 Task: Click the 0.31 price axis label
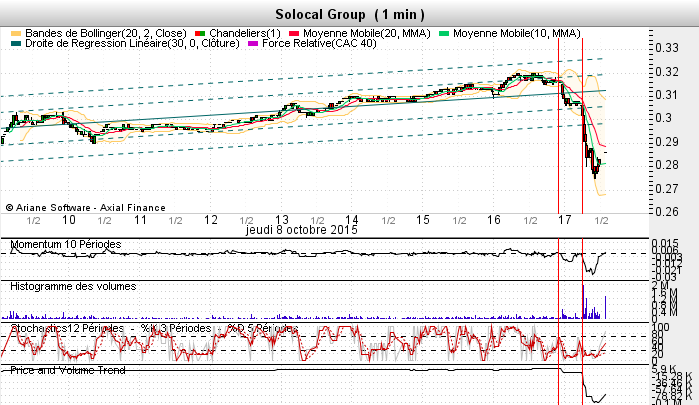tap(667, 95)
